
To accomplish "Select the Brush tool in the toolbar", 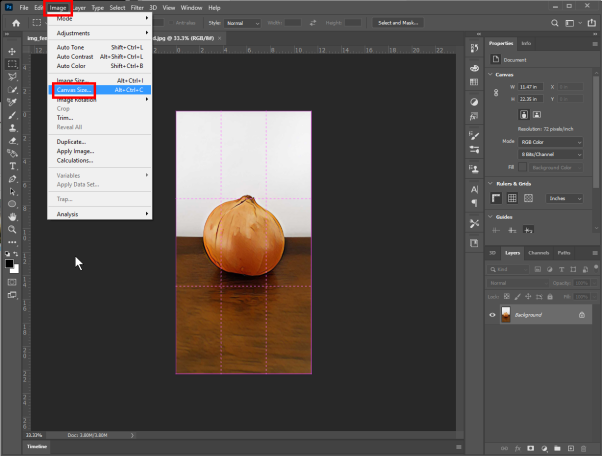I will point(12,115).
